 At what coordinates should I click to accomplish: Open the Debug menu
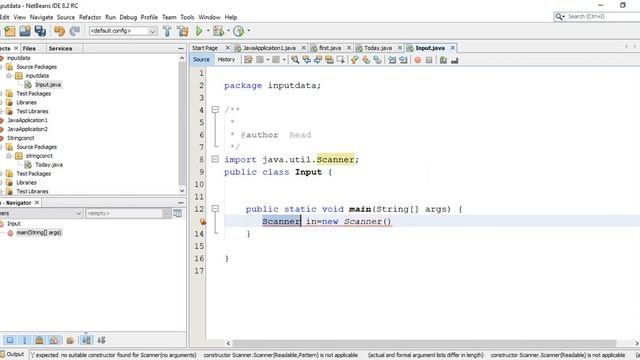click(128, 17)
